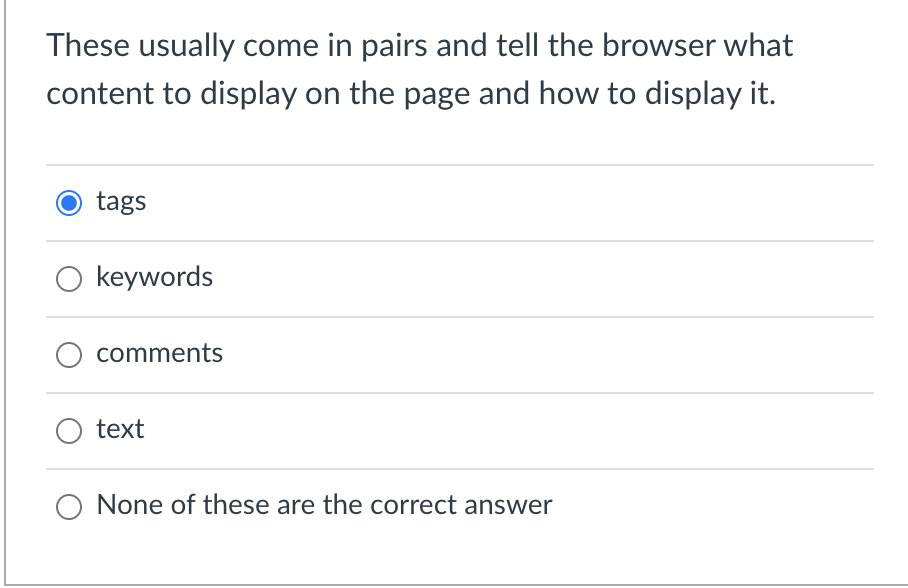Click the "tags" answer label

pyautogui.click(x=120, y=201)
